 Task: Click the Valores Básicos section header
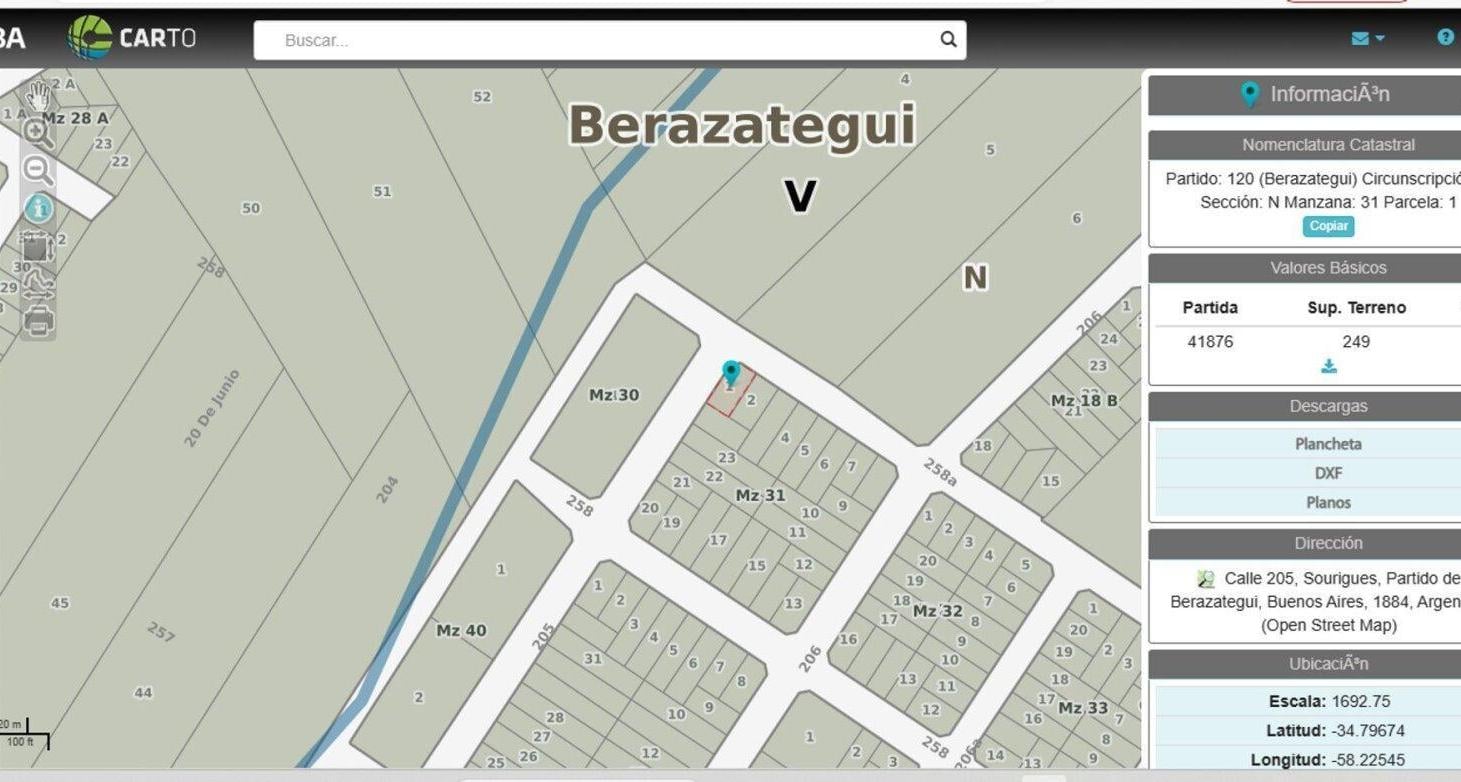click(1305, 268)
